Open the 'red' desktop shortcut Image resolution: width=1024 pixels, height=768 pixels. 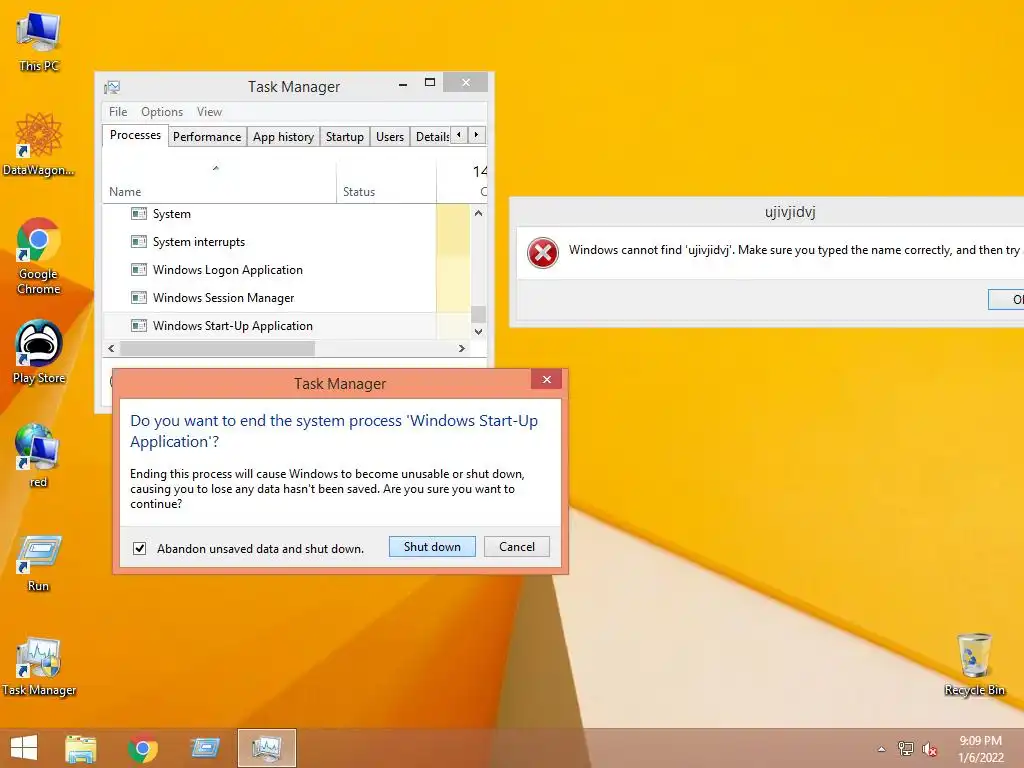tap(39, 455)
